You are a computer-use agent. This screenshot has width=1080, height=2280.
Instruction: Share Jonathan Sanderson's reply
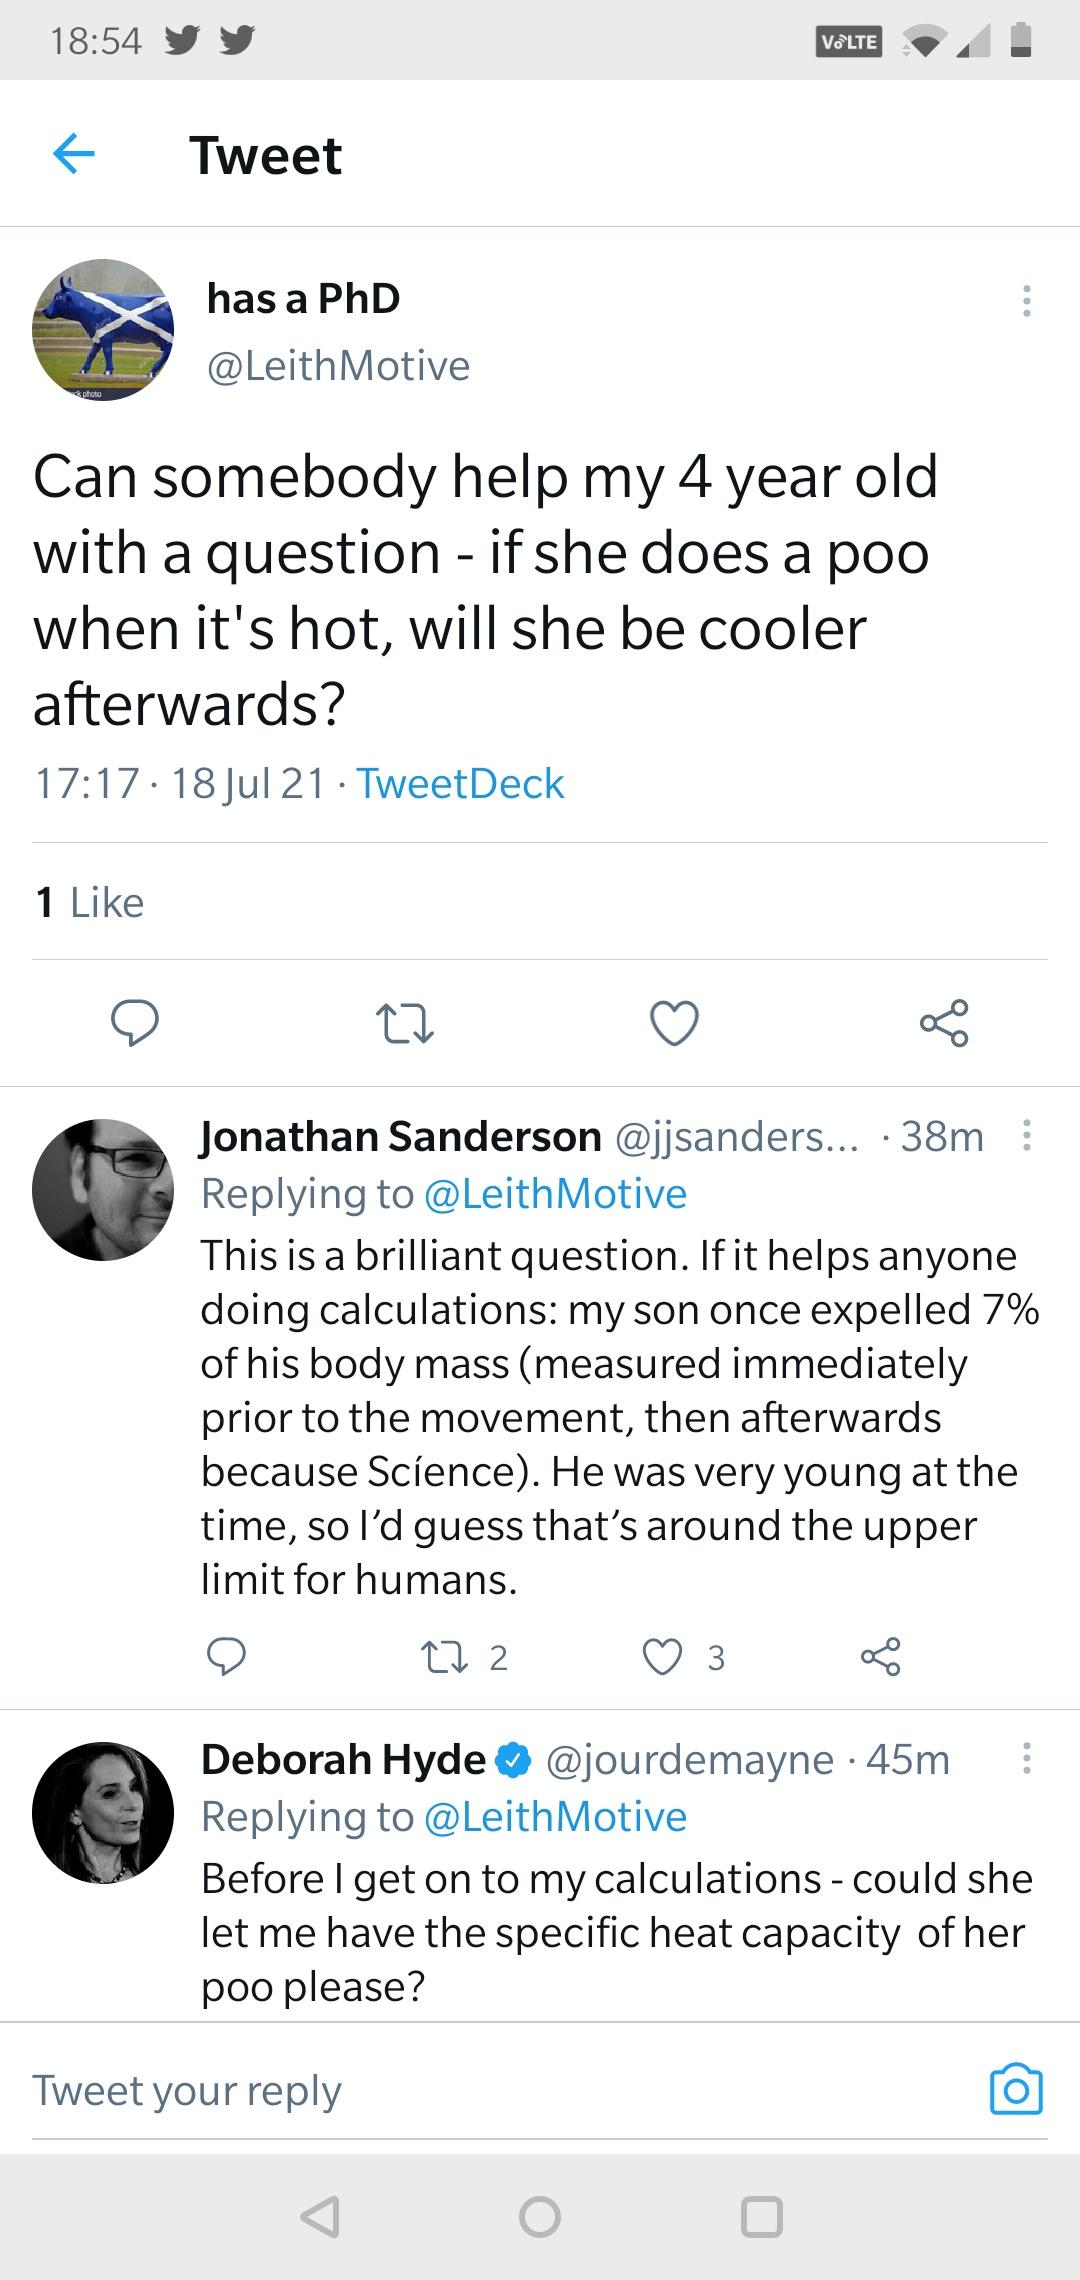click(881, 1657)
